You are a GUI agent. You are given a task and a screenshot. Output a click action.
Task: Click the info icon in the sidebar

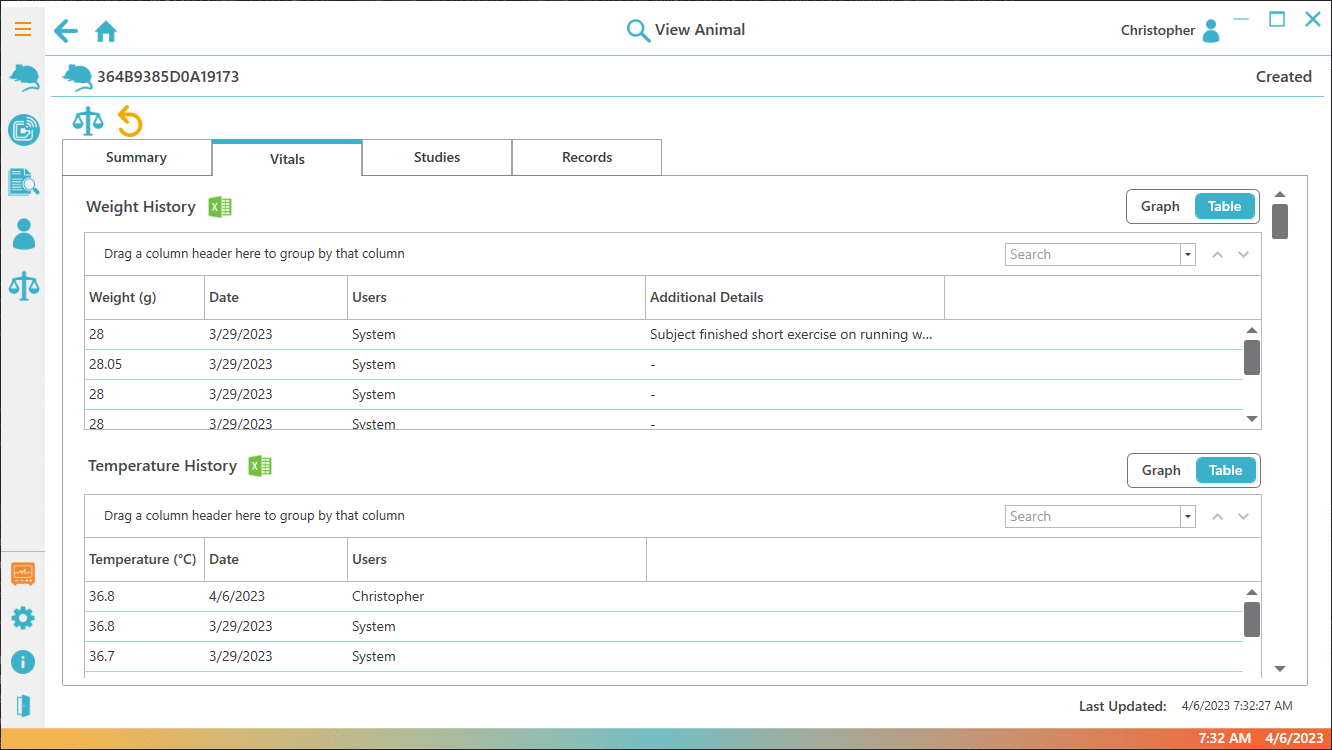(23, 662)
